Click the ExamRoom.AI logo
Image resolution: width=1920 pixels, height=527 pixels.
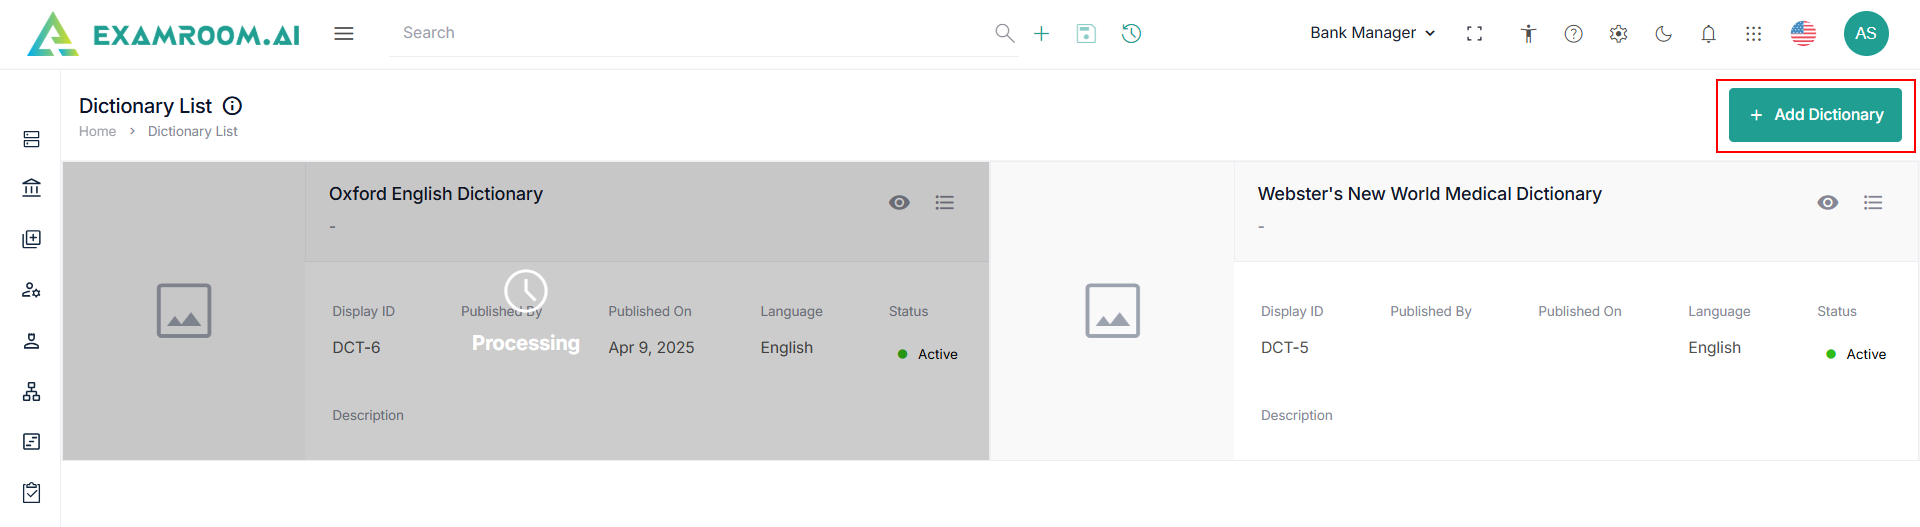point(164,34)
